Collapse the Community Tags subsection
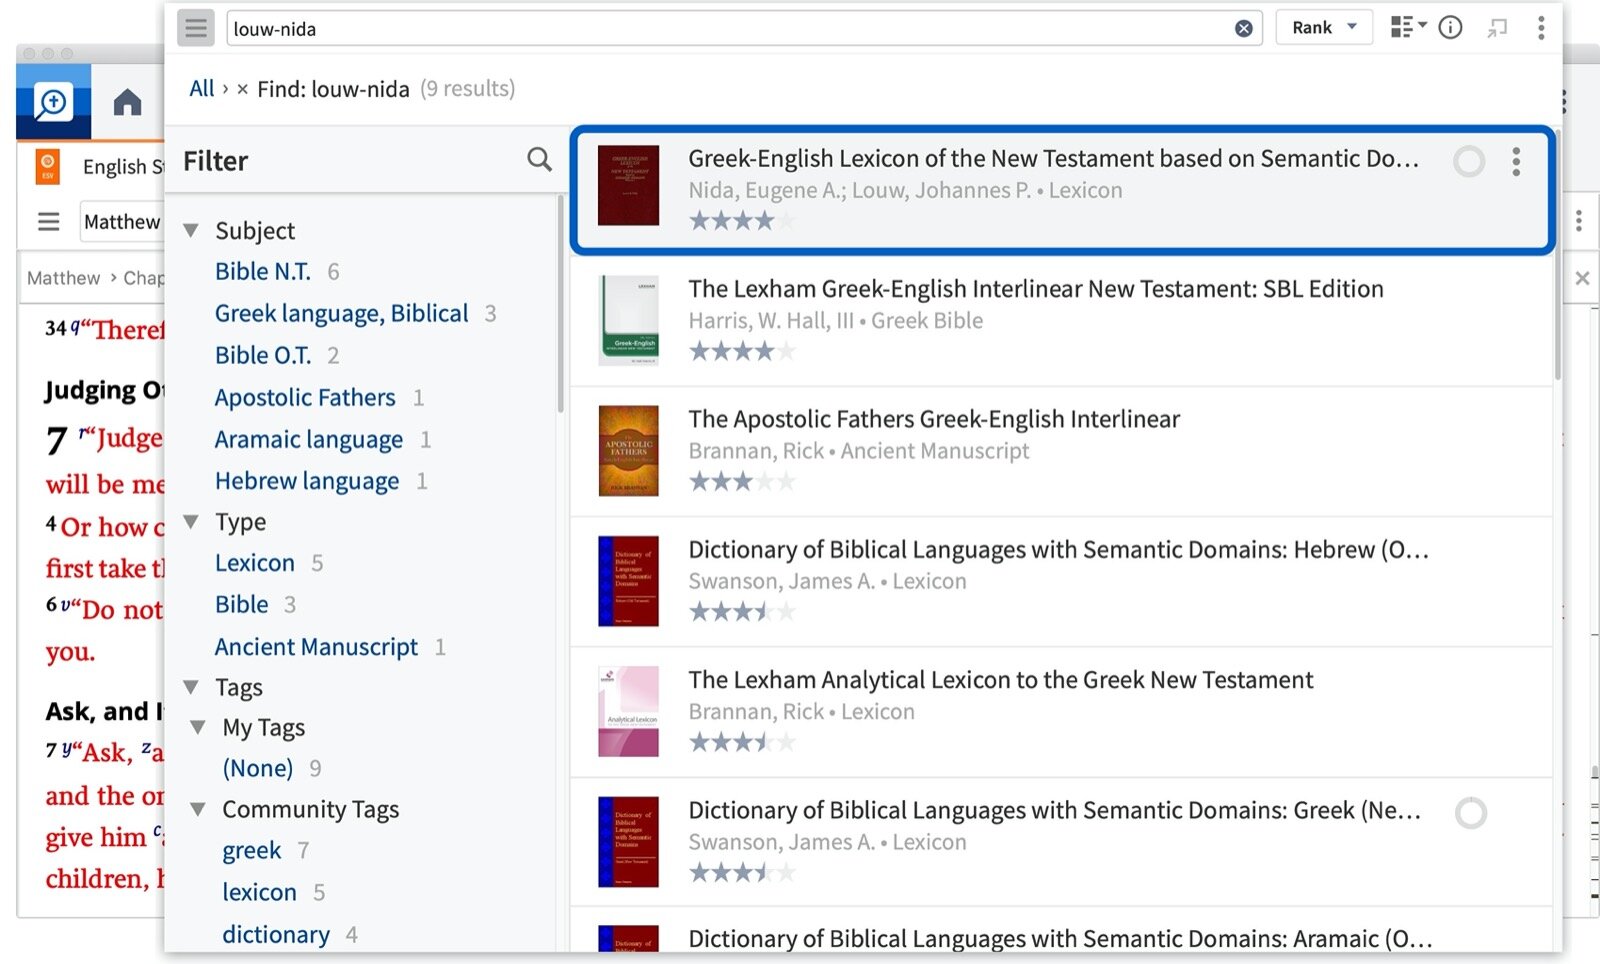Screen dimensions: 1600x964 (198, 809)
